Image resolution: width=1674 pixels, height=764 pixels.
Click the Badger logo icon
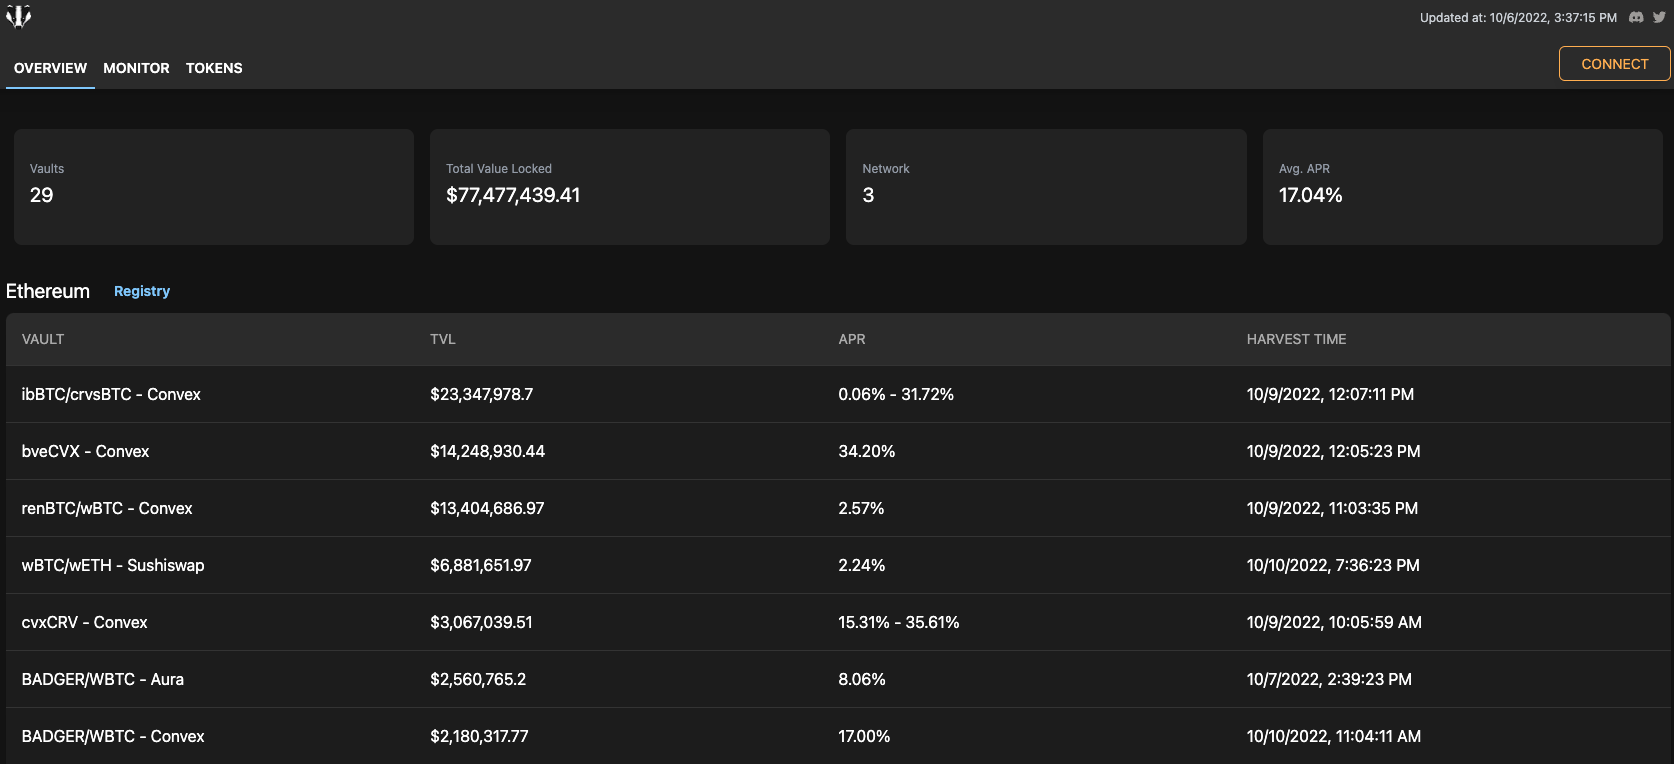click(x=18, y=17)
